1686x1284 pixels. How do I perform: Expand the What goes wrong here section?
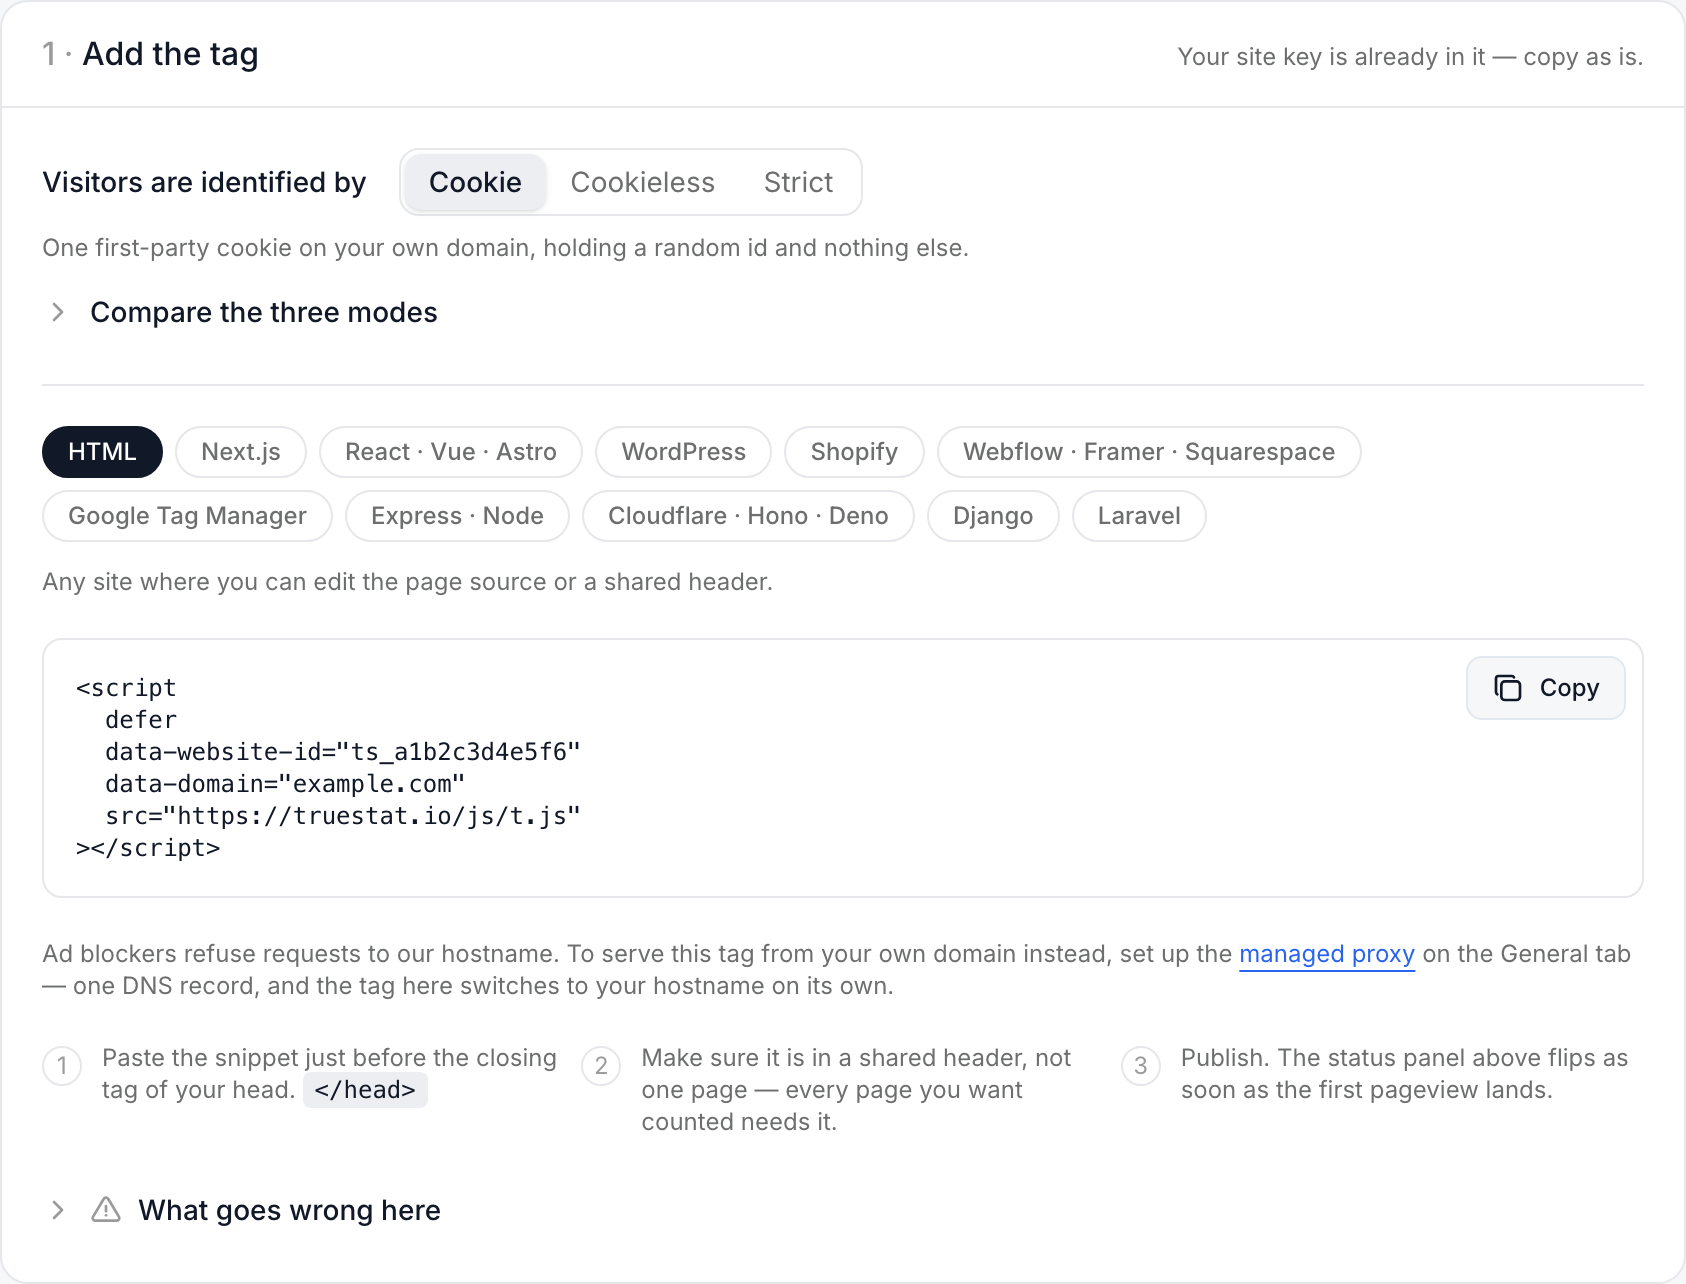click(x=245, y=1210)
